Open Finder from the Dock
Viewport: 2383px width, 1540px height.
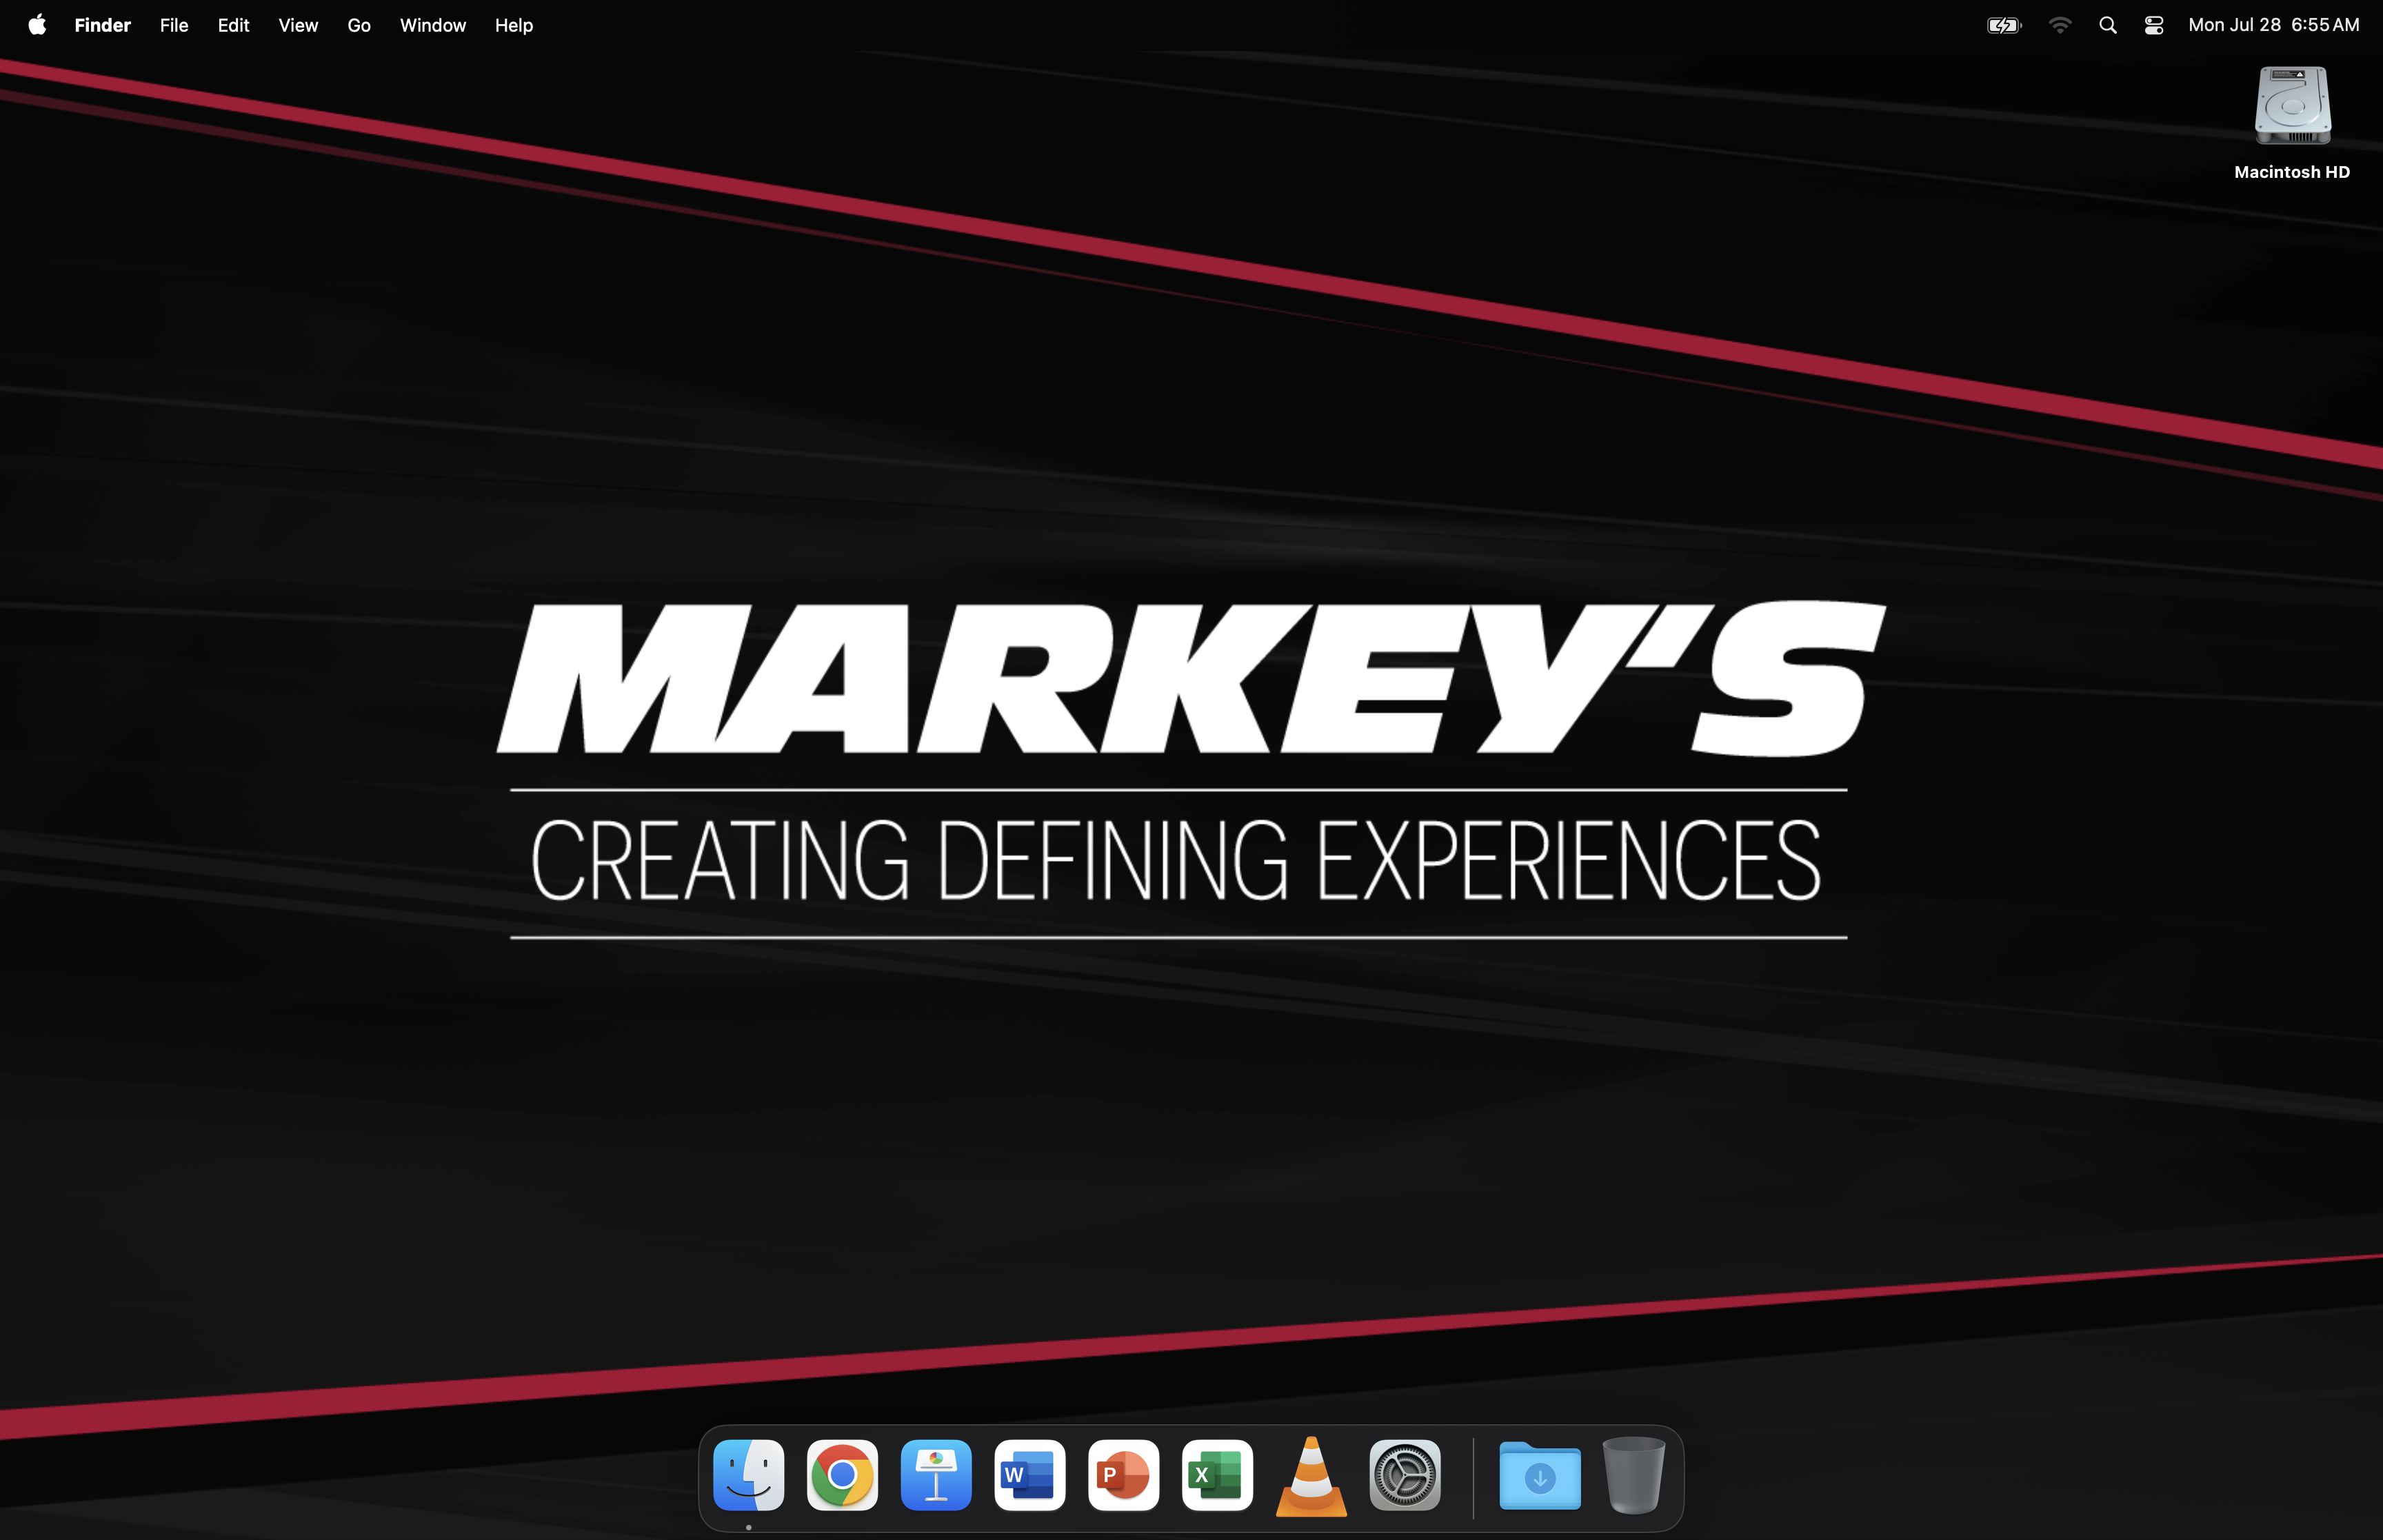(x=748, y=1475)
